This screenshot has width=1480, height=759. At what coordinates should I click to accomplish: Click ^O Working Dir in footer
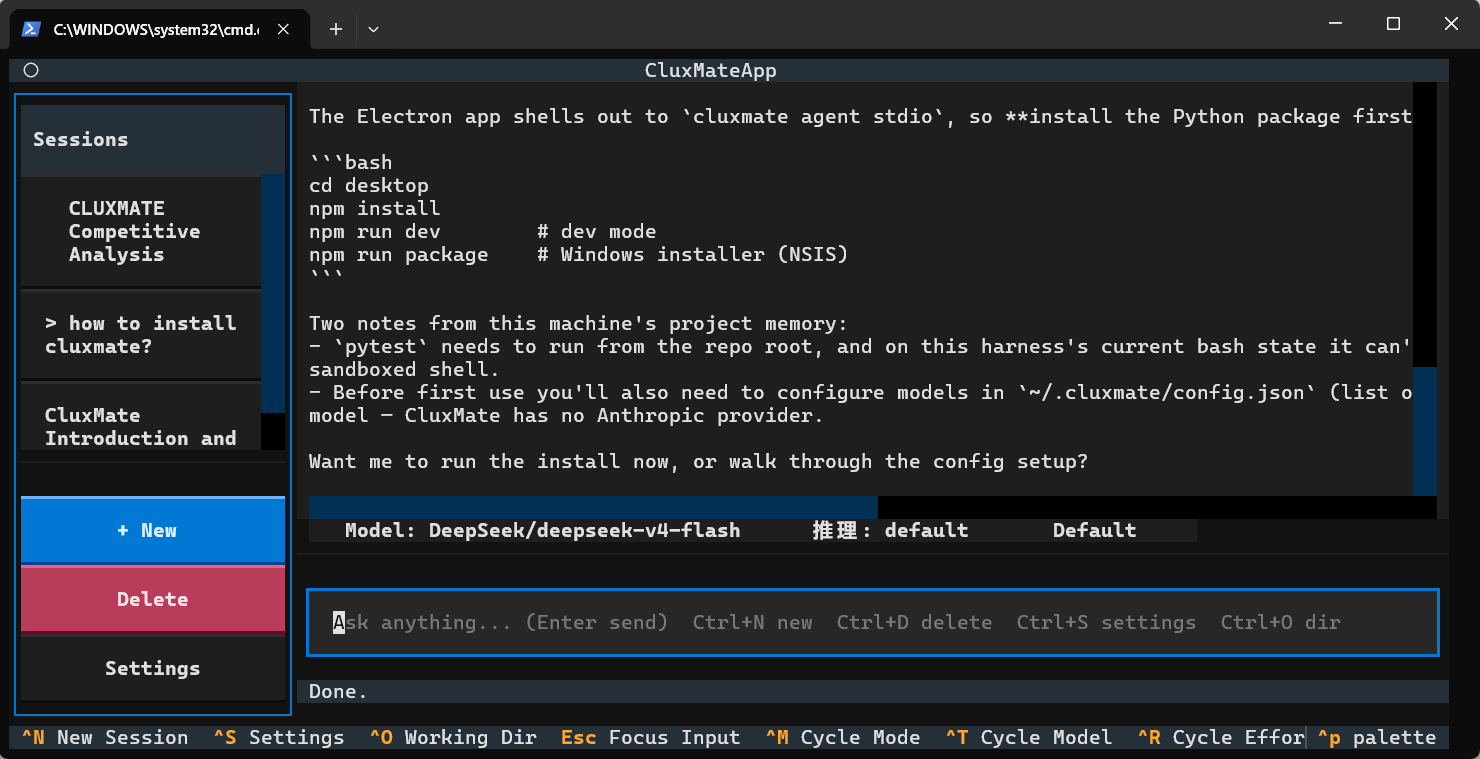[453, 737]
